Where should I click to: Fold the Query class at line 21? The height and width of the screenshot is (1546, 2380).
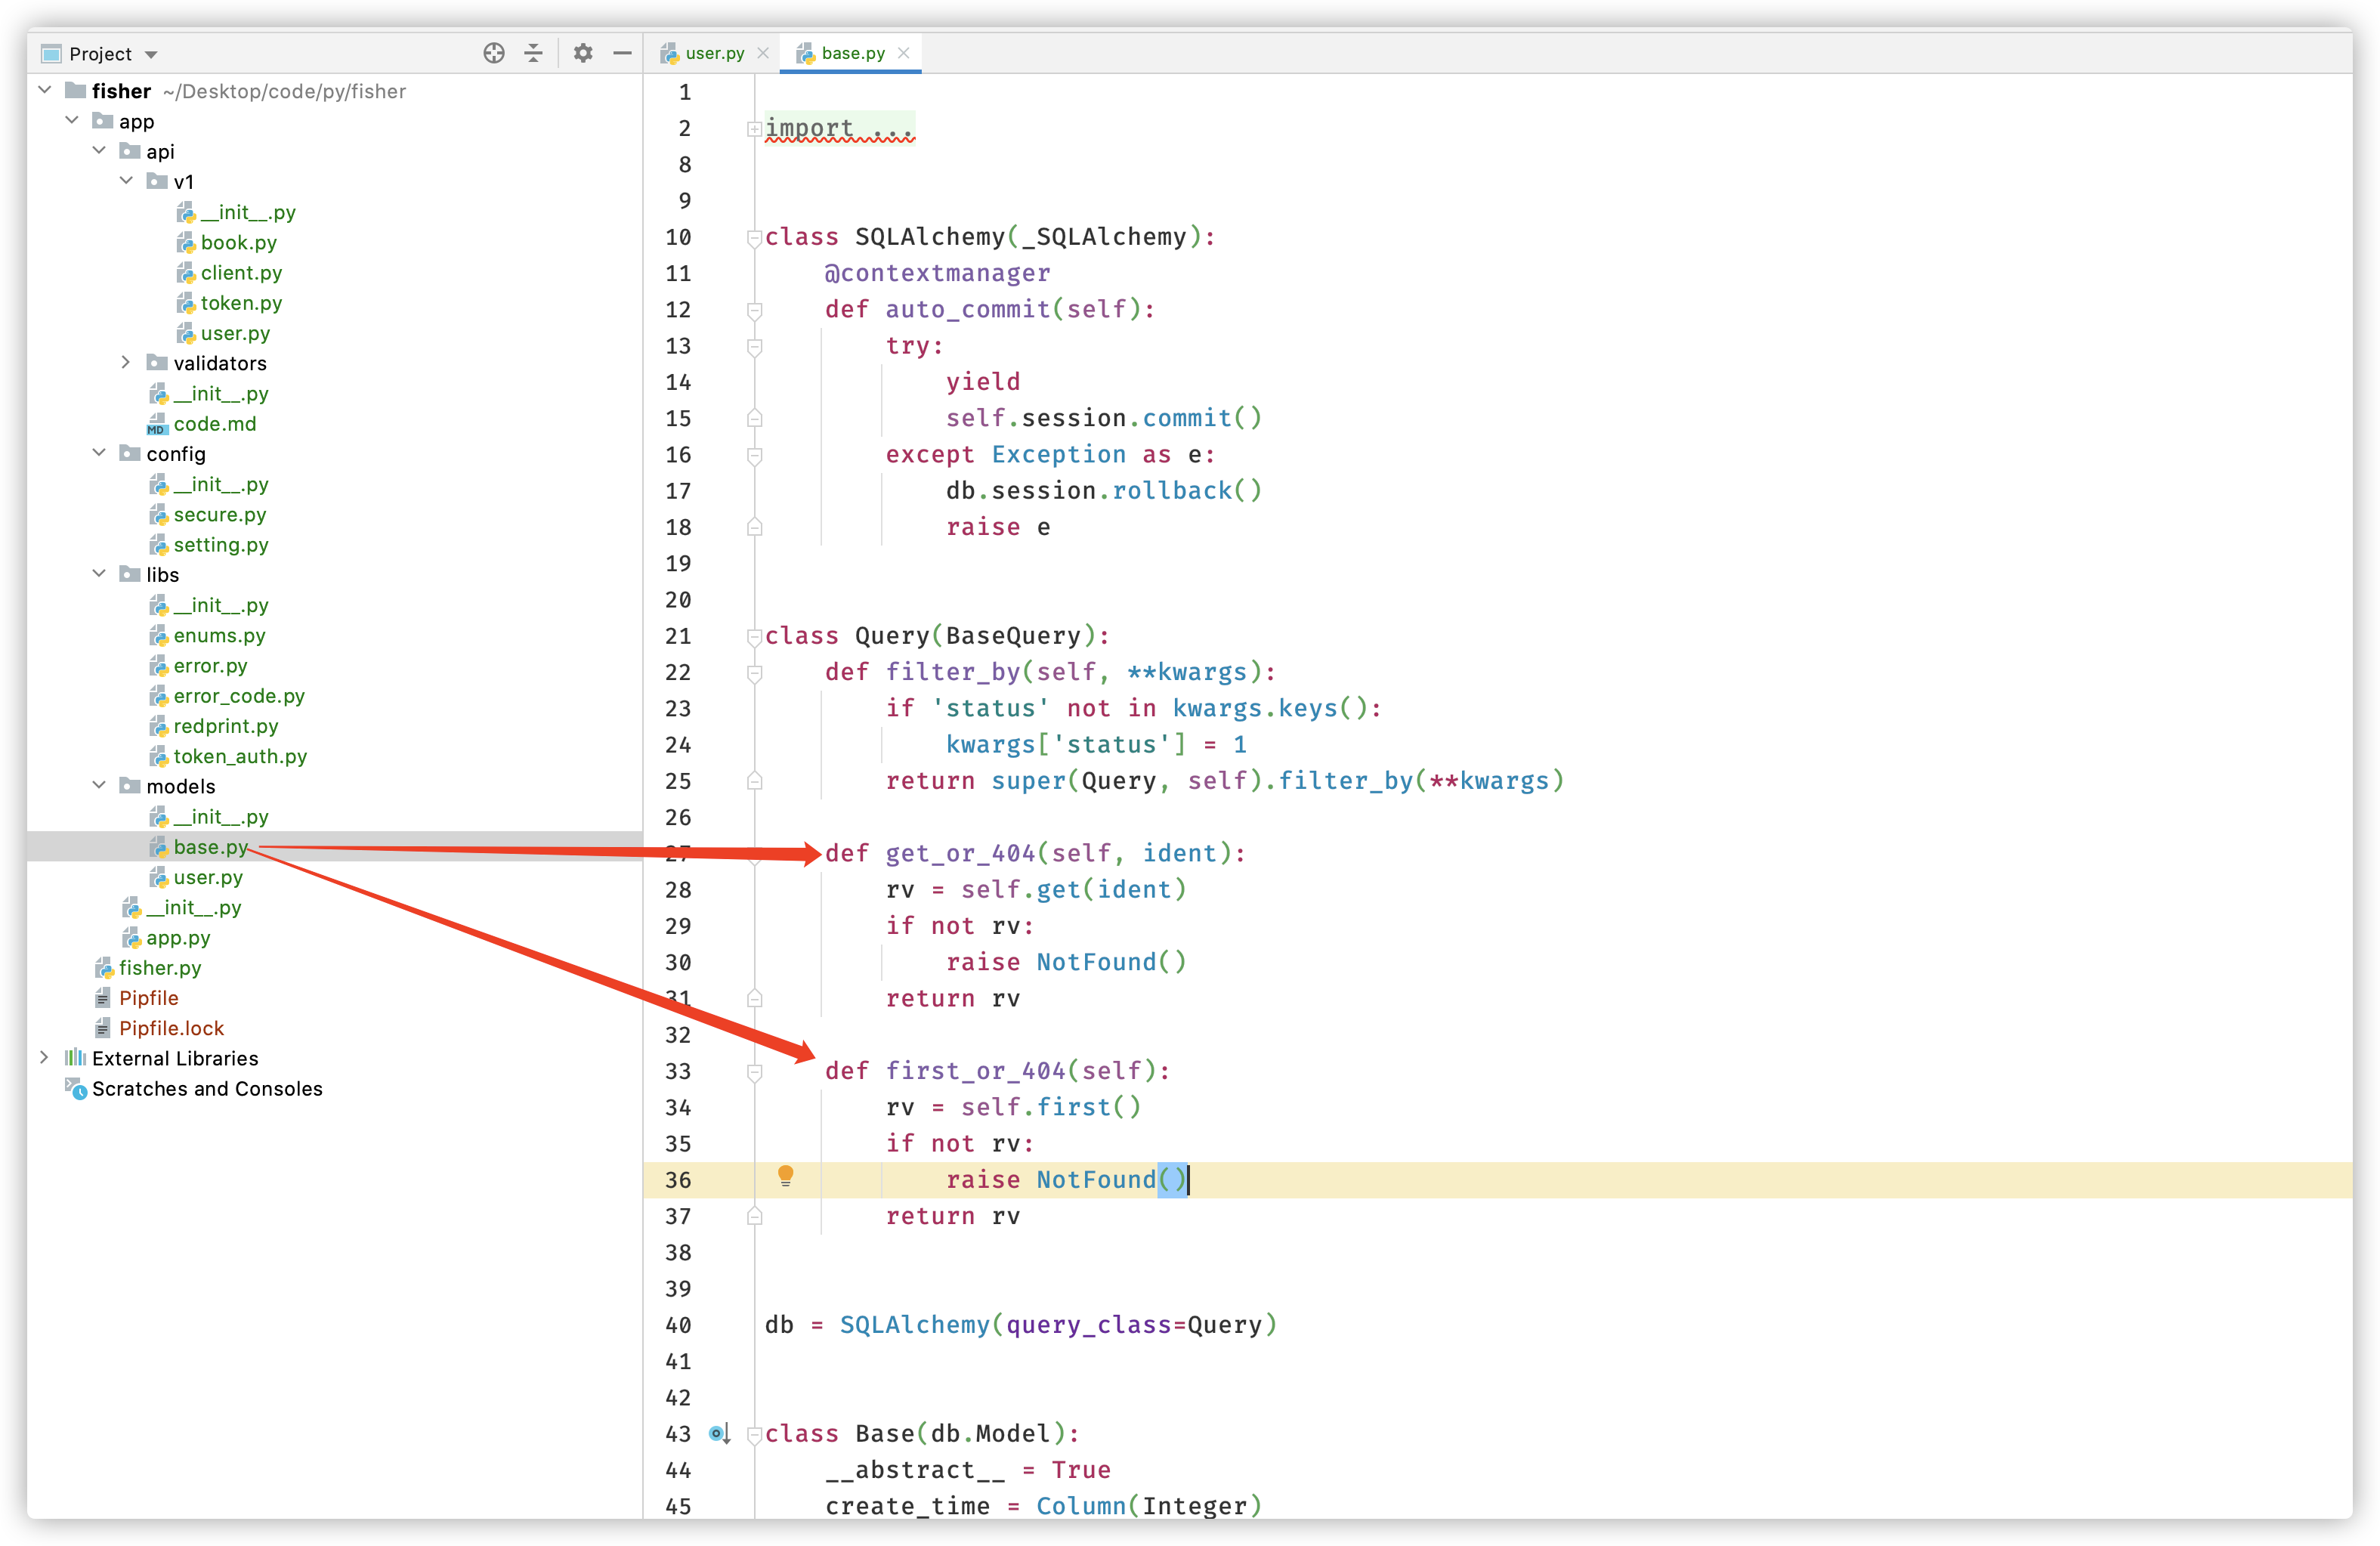[755, 636]
